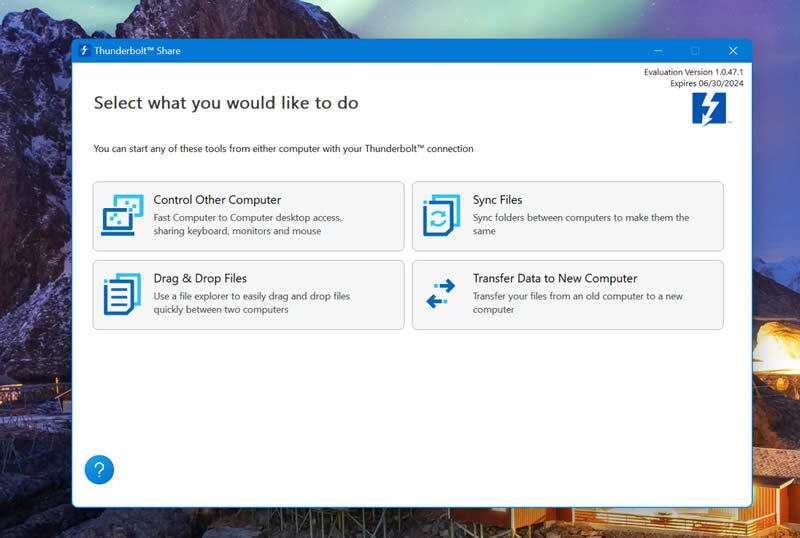This screenshot has width=800, height=538.
Task: Click the 'Transfer your files from an old computer' text
Action: pyautogui.click(x=578, y=303)
